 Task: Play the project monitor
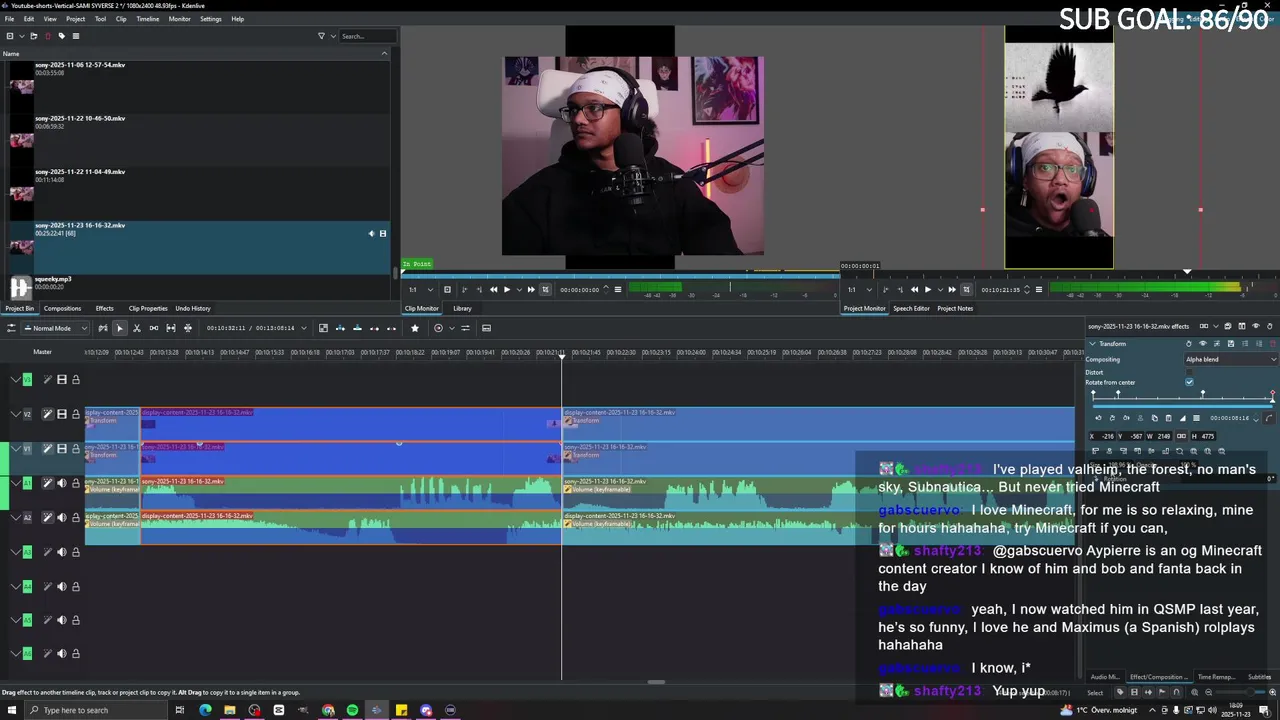point(927,290)
